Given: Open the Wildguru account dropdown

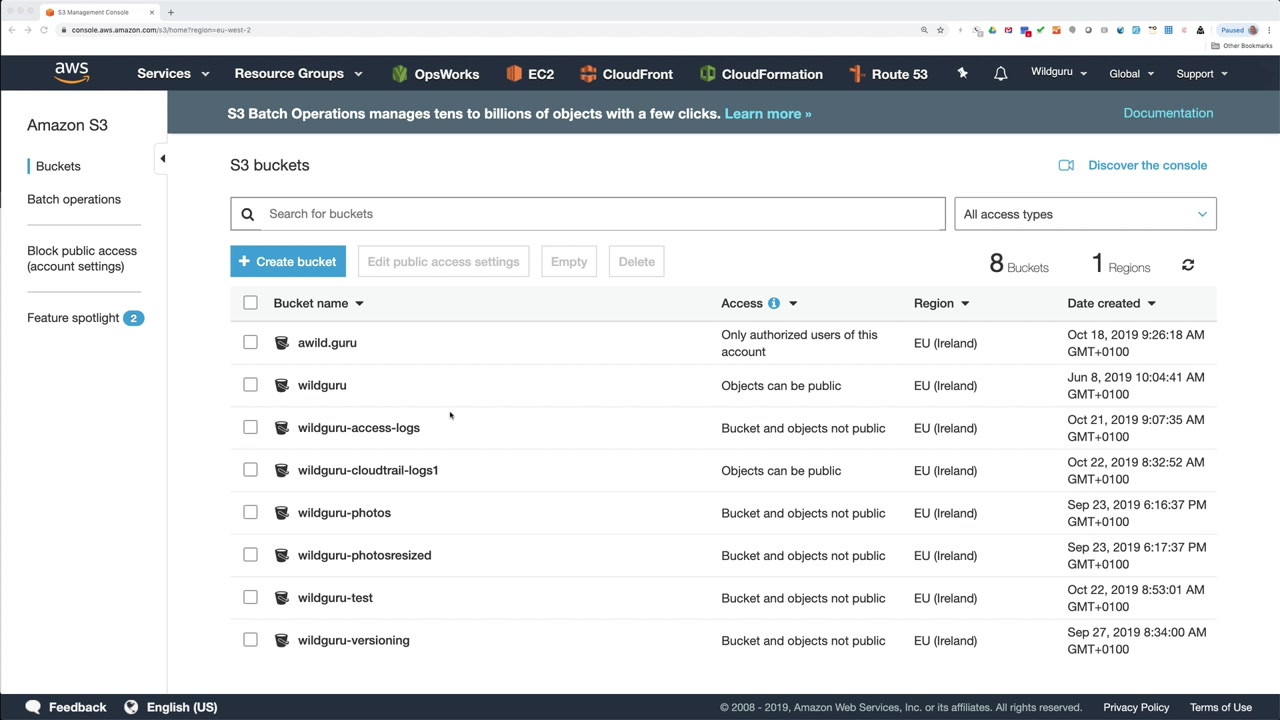Looking at the screenshot, I should click(x=1058, y=73).
